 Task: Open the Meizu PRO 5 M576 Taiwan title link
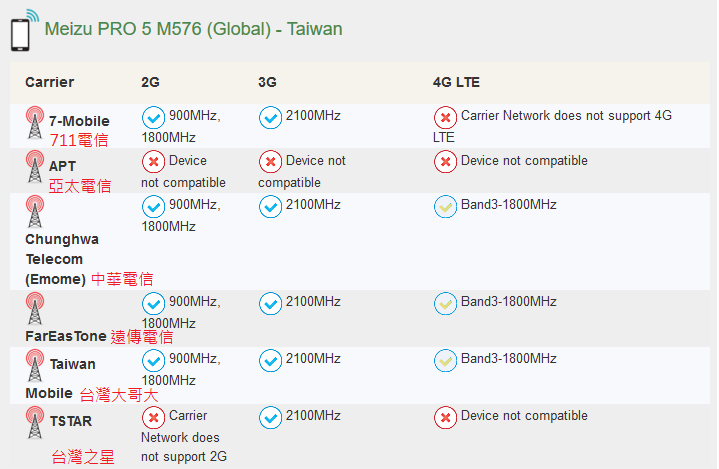193,29
